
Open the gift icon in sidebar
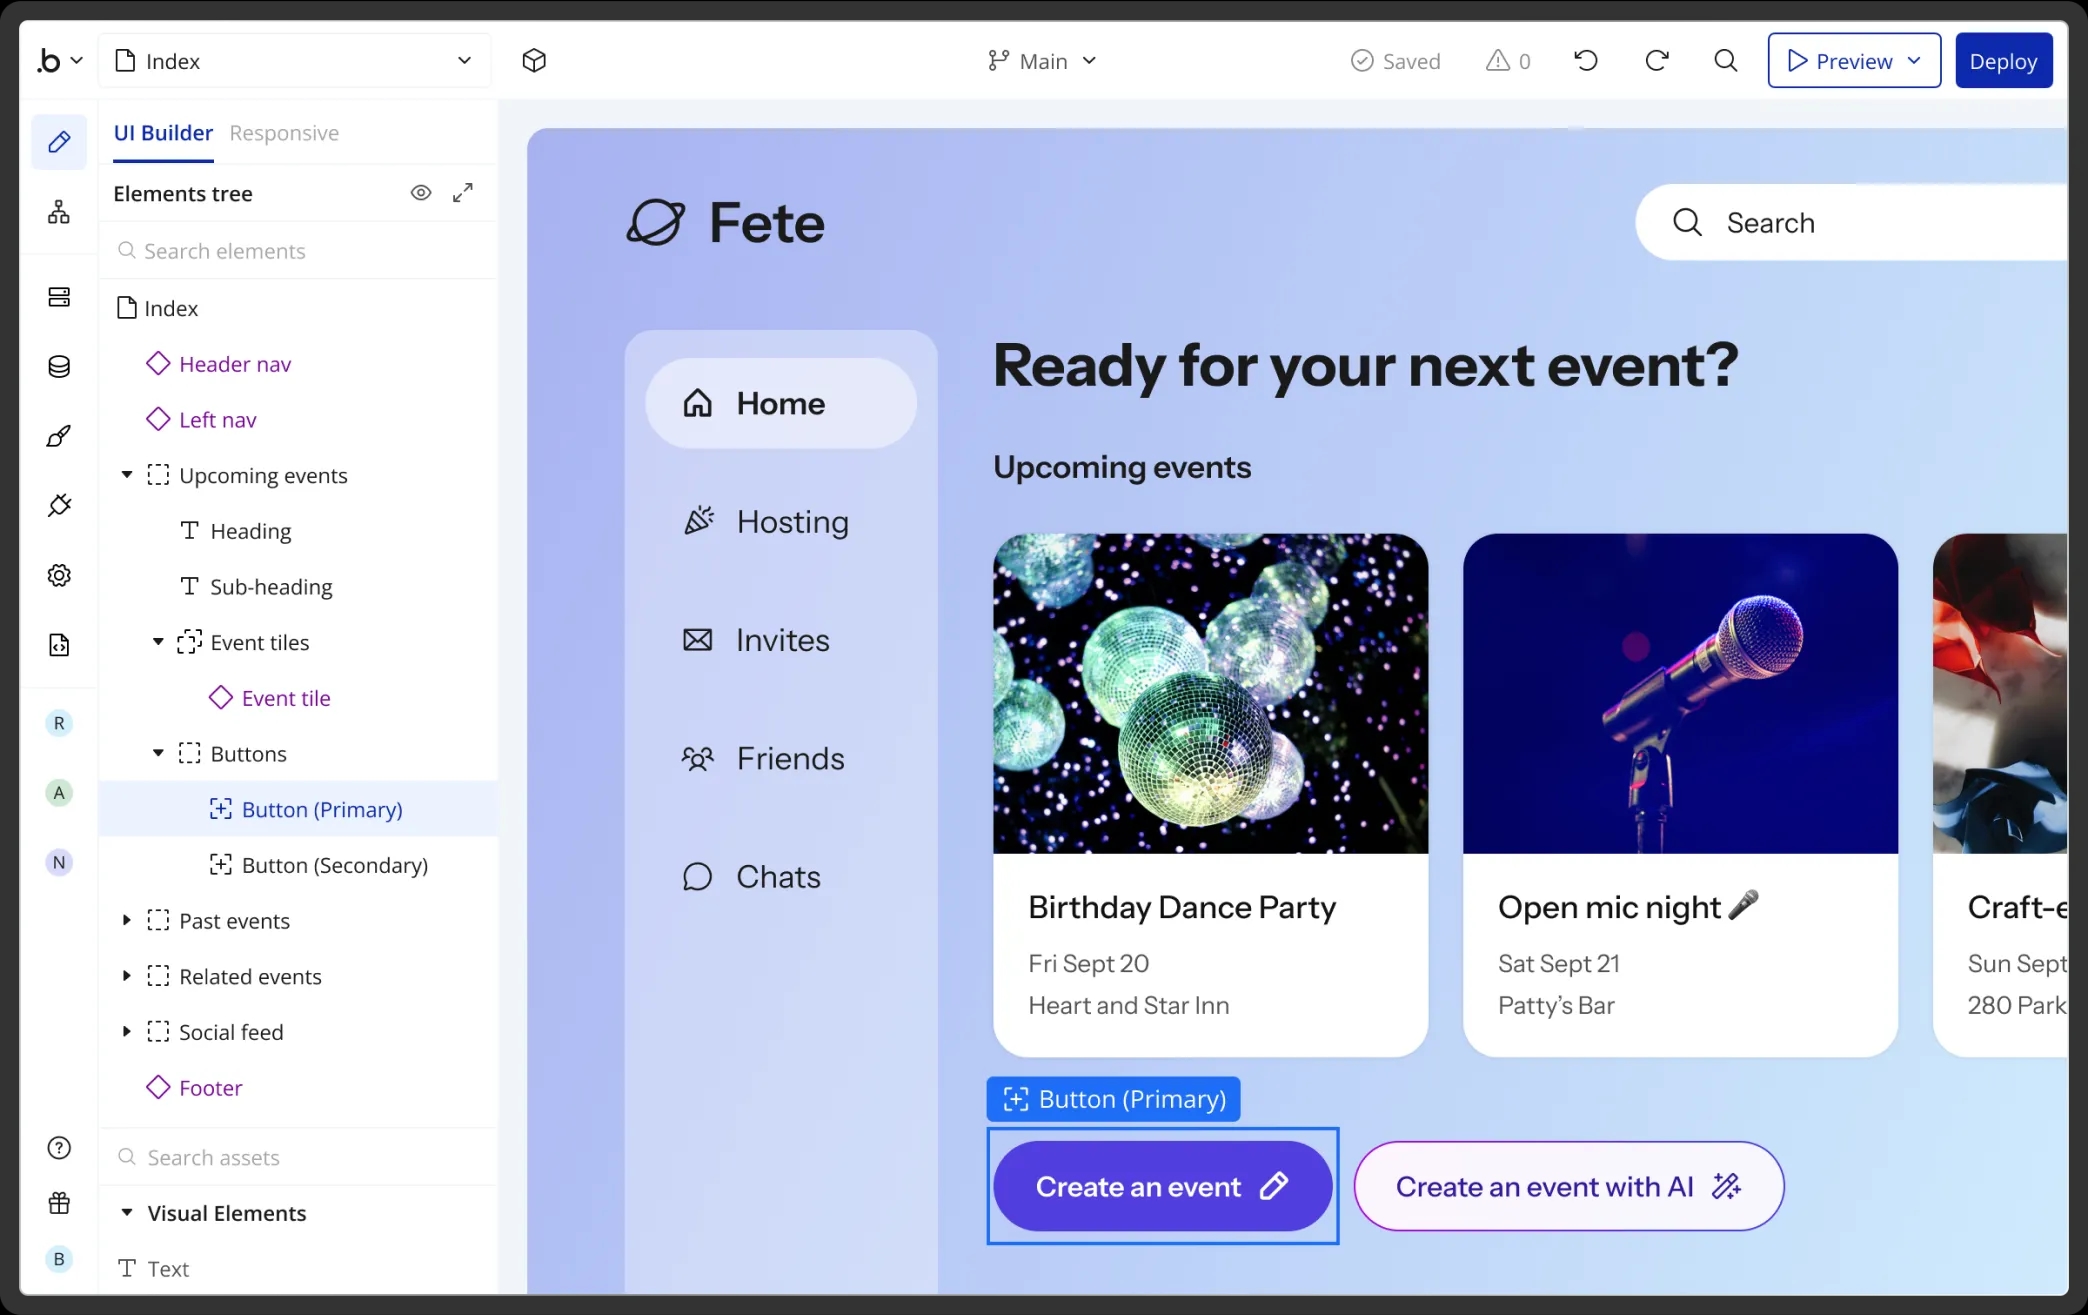click(59, 1203)
